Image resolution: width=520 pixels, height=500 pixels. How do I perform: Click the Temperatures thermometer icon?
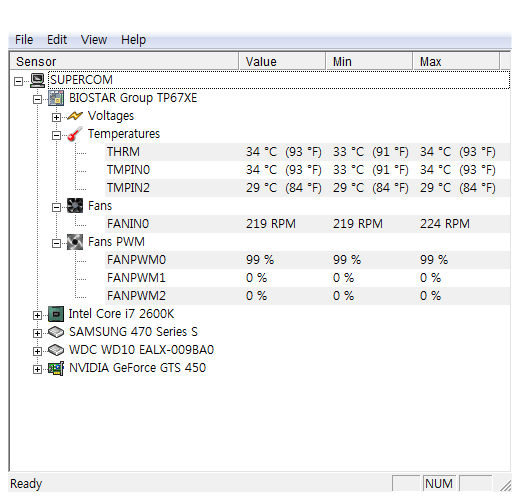pos(75,134)
